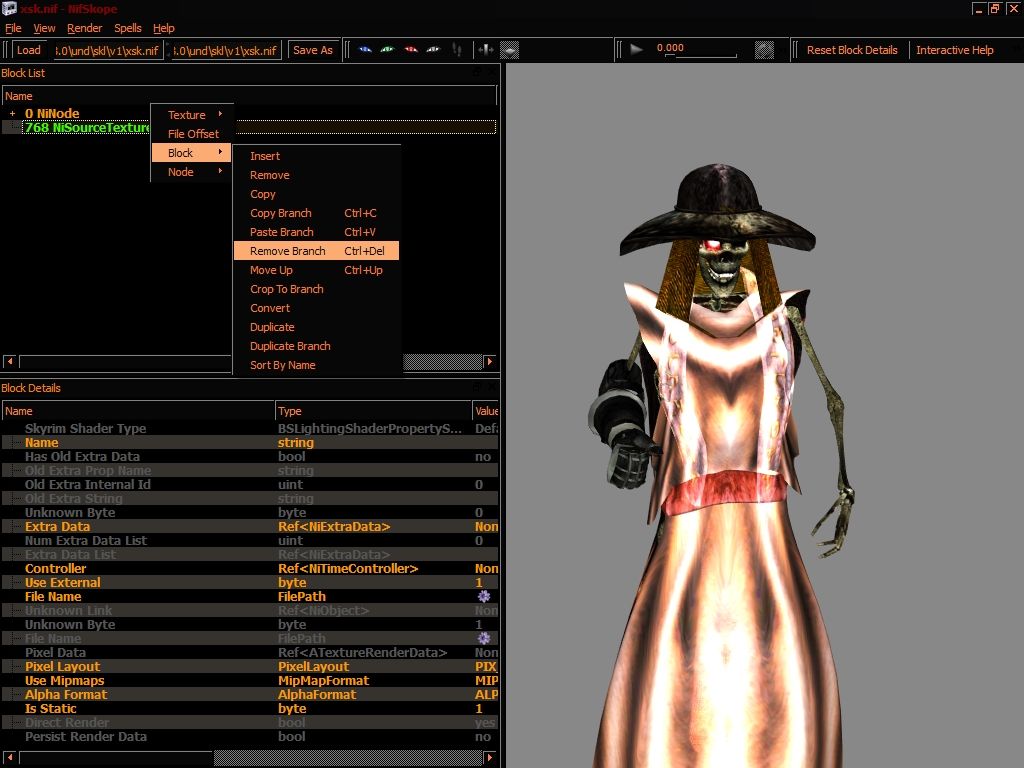The image size is (1024, 768).
Task: Select the red eye view icon
Action: pyautogui.click(x=411, y=50)
